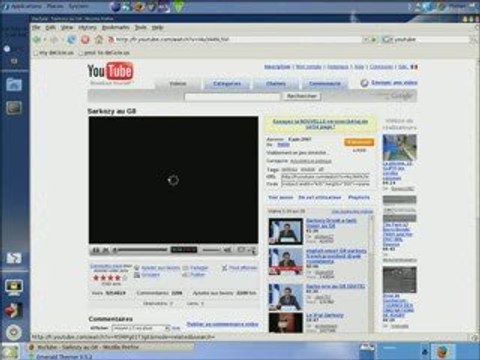Viewport: 480px width, 360px height.
Task: Click the video URL field in info panel
Action: (325, 177)
